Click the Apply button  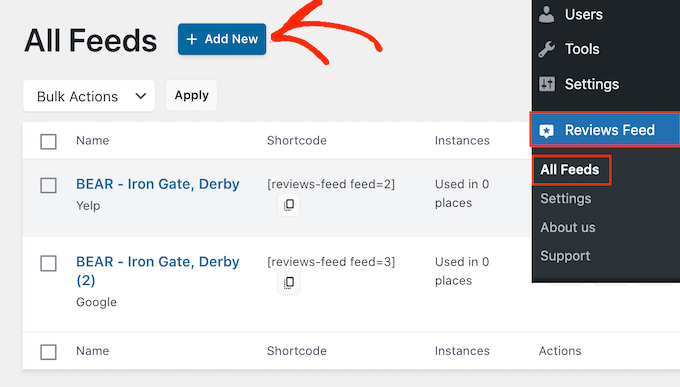point(191,95)
